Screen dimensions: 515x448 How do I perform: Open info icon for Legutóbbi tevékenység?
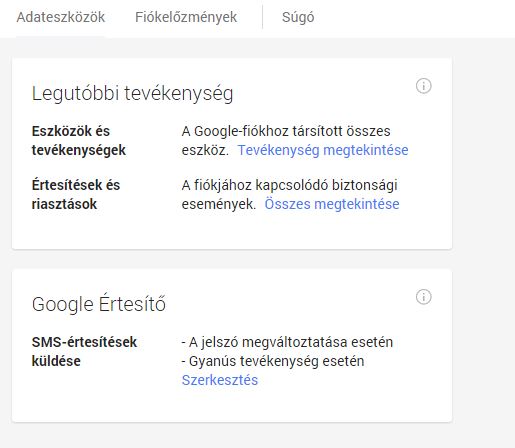[x=424, y=86]
